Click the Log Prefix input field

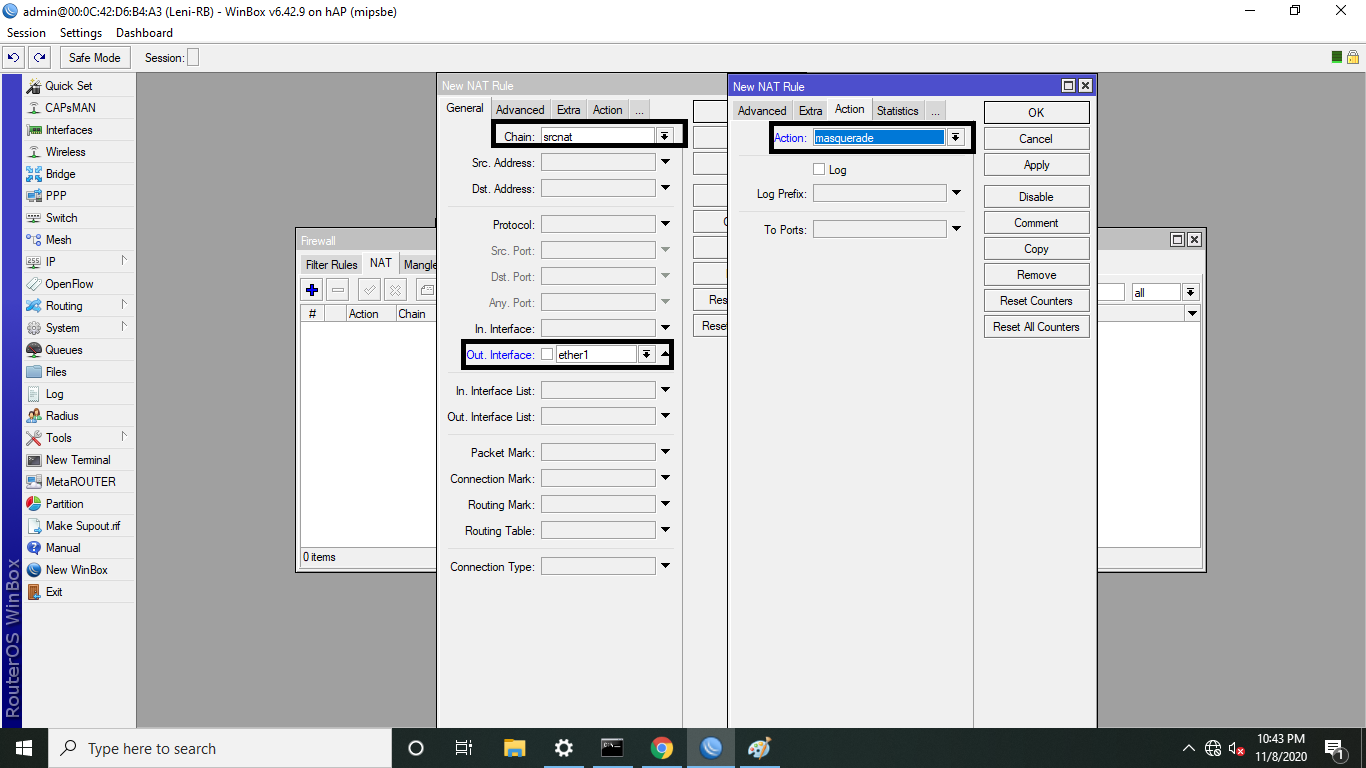click(x=879, y=193)
